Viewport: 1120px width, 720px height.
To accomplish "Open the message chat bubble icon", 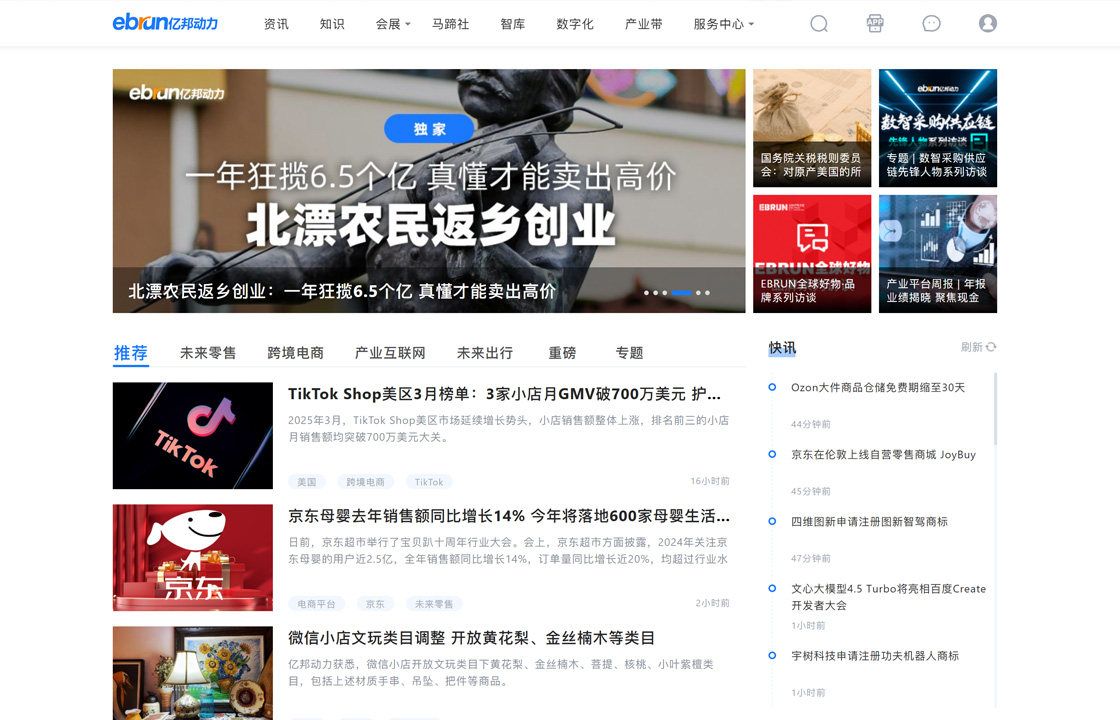I will pos(931,24).
